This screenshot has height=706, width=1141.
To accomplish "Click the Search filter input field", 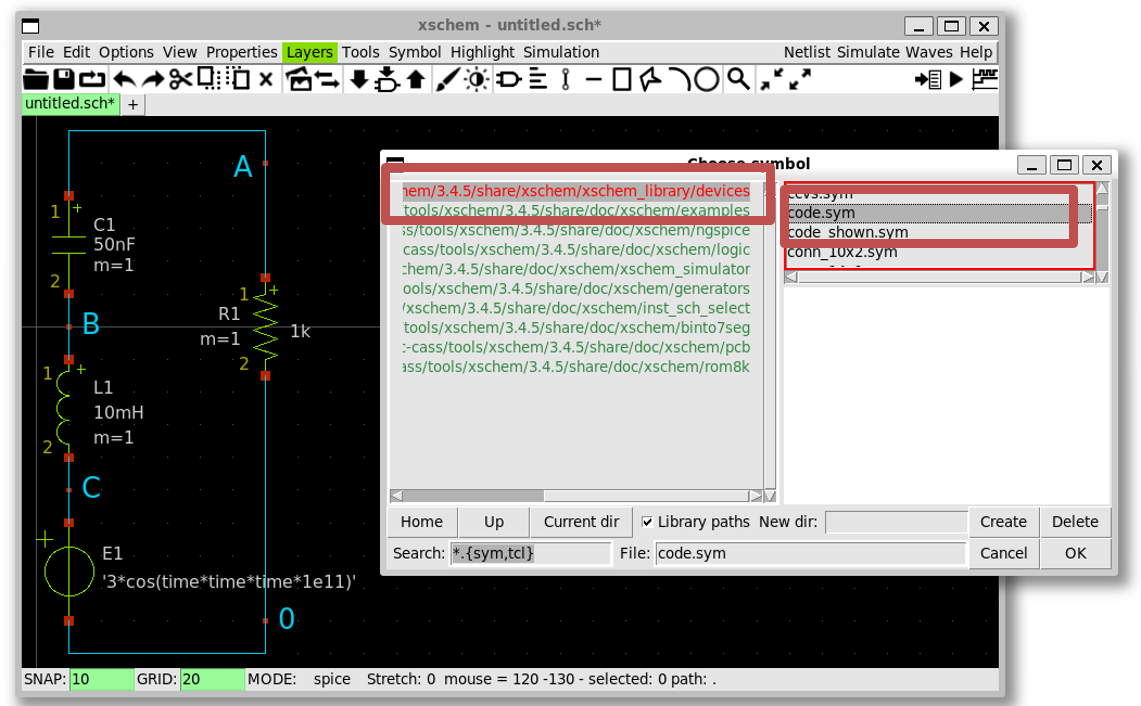I will click(530, 553).
